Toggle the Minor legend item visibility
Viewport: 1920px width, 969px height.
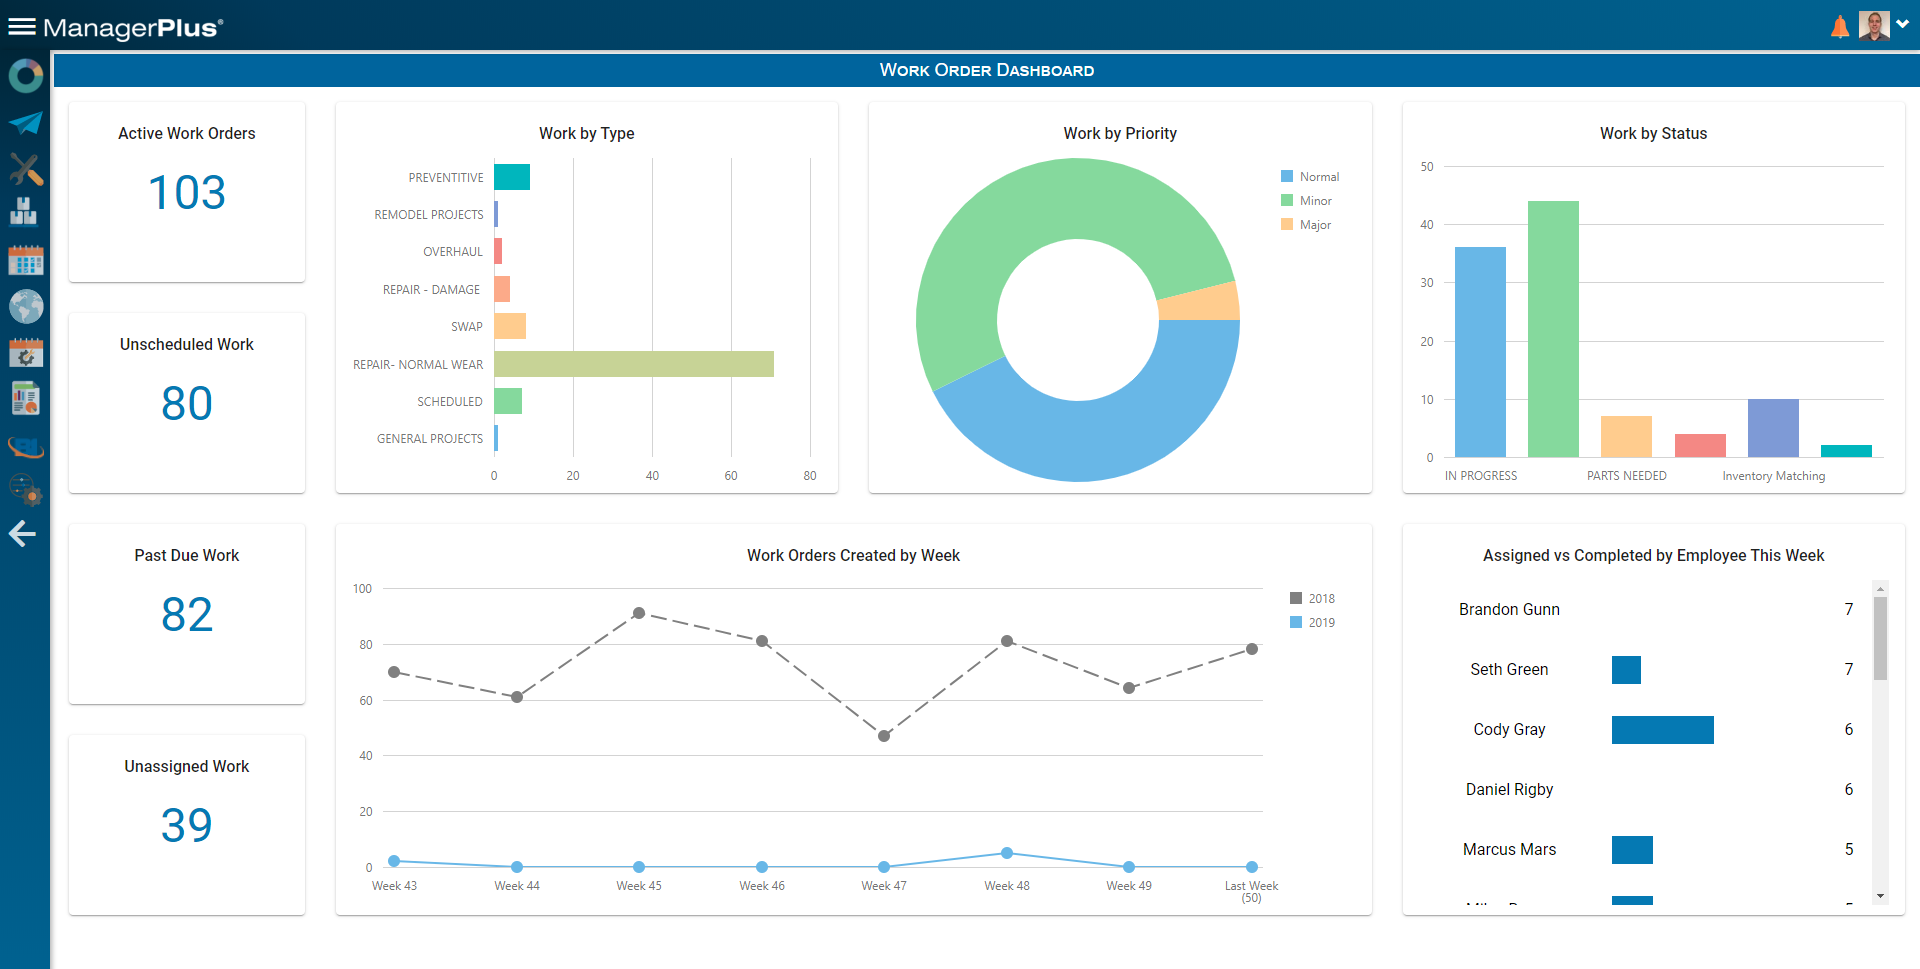1312,200
